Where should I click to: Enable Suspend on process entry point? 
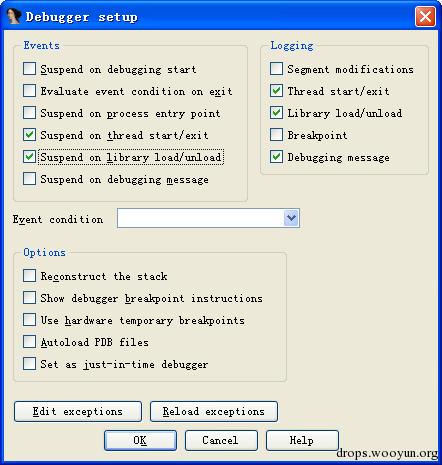pos(30,113)
